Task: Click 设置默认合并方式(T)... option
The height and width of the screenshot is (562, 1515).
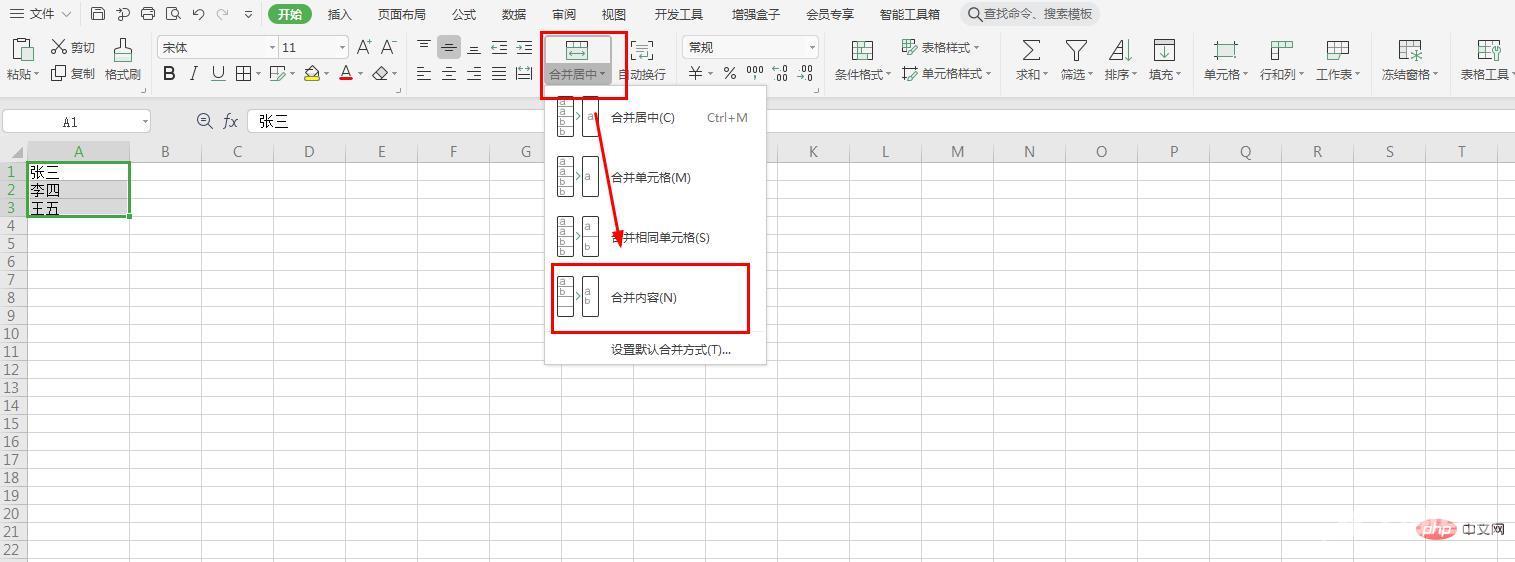Action: (670, 350)
